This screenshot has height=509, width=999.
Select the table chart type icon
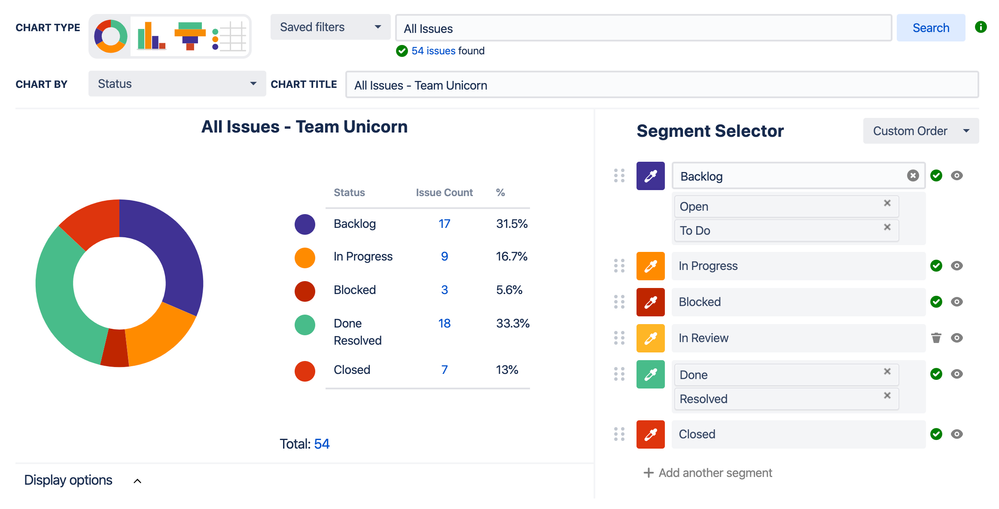pyautogui.click(x=229, y=36)
